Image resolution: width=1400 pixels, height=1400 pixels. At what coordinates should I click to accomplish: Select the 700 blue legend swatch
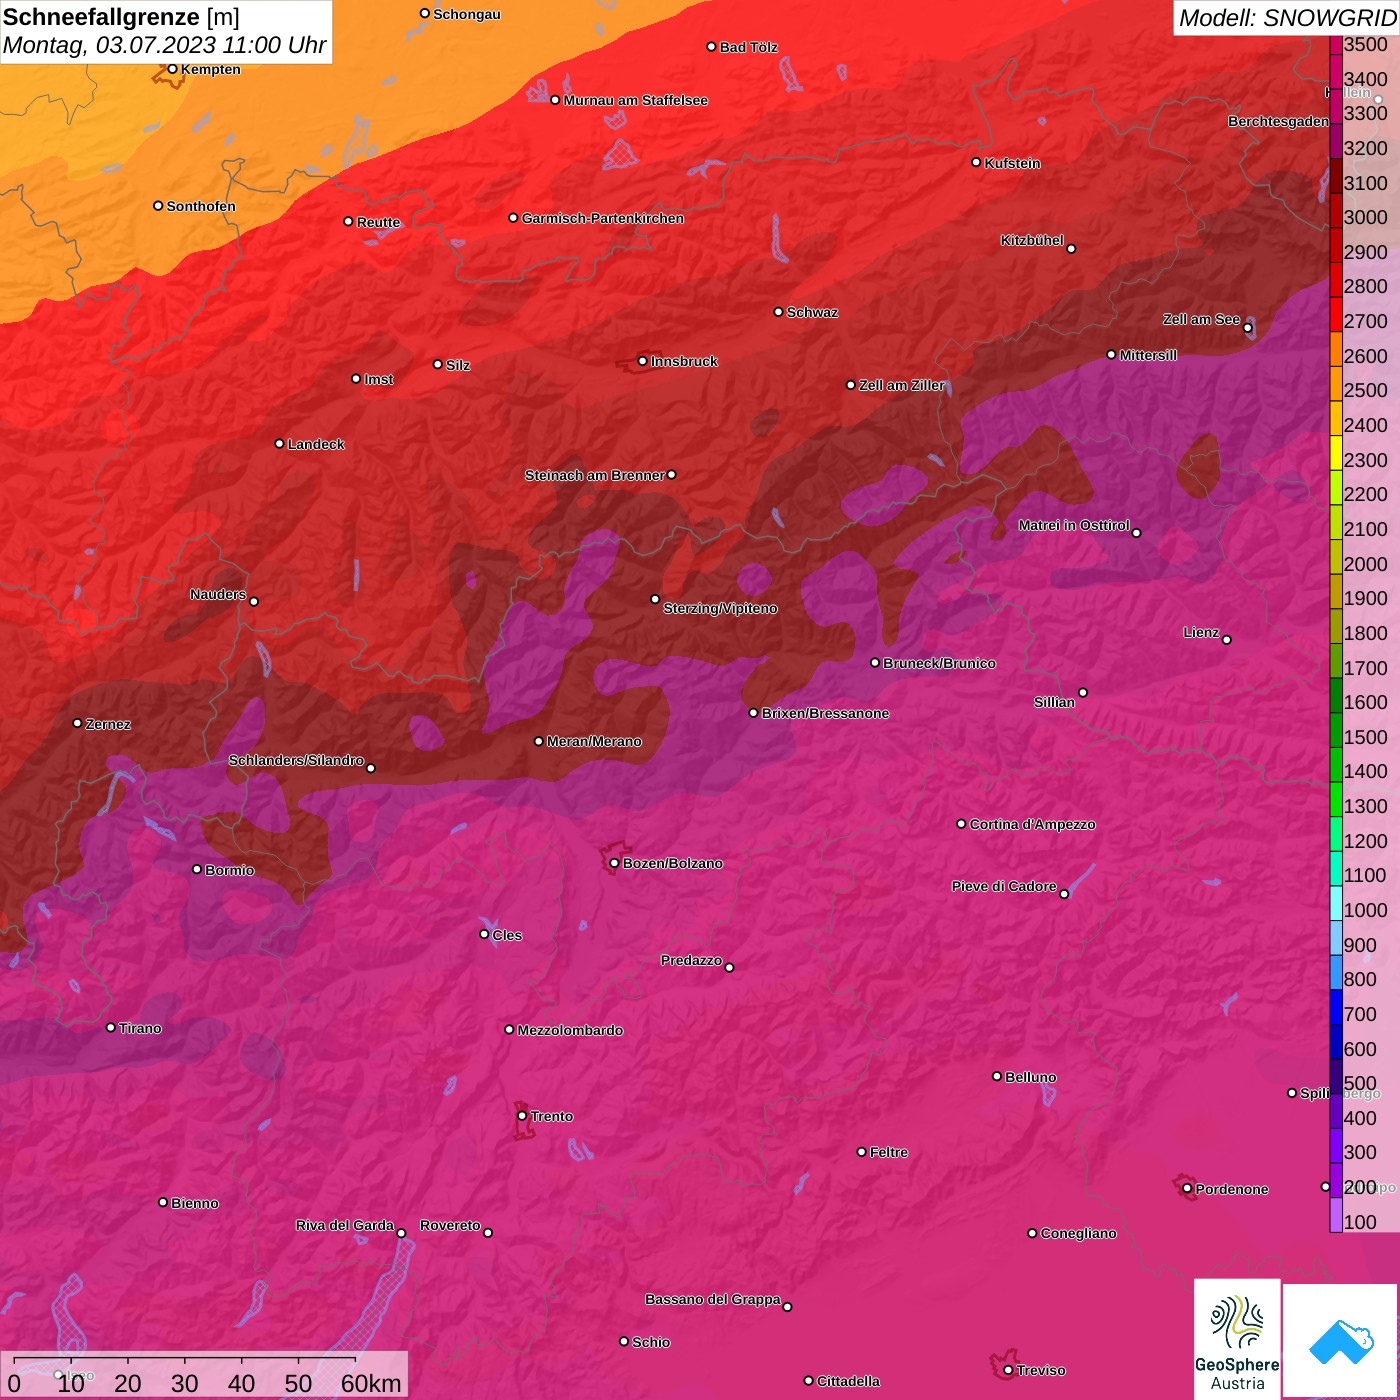tap(1336, 1007)
